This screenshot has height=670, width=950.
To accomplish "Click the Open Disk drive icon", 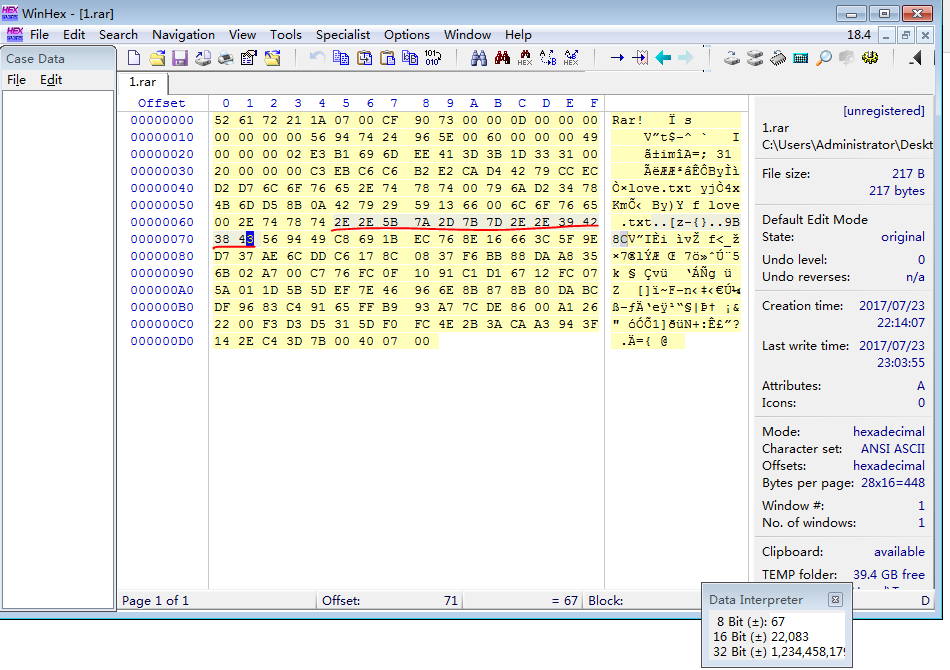I will pyautogui.click(x=732, y=58).
